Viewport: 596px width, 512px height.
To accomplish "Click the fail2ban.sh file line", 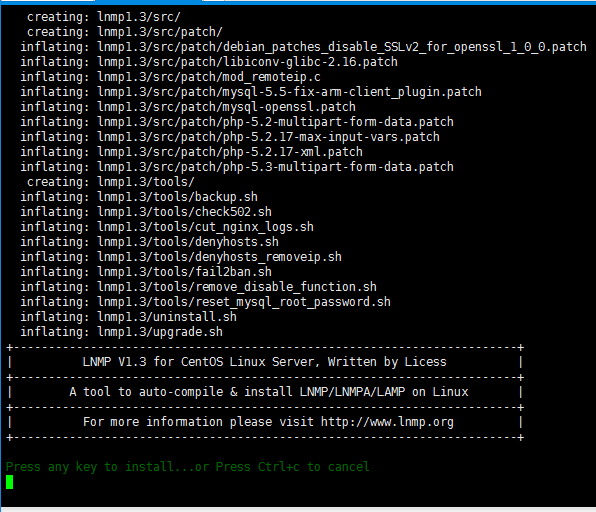I will coord(146,272).
